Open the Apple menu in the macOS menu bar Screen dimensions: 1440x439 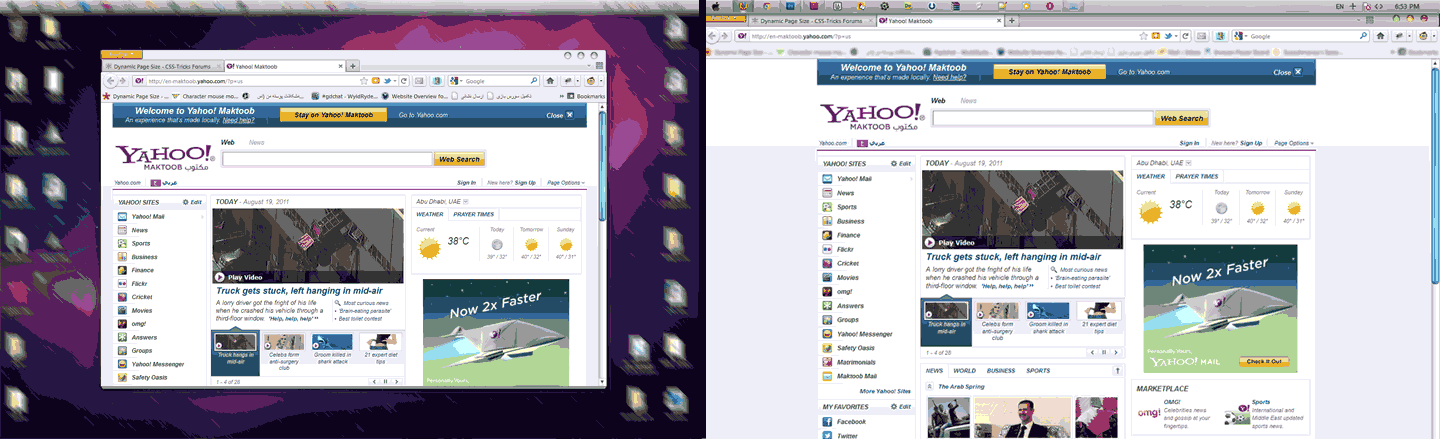click(716, 6)
